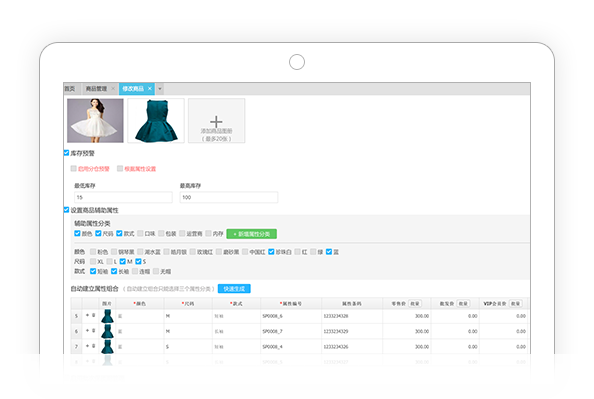The width and height of the screenshot is (594, 399).
Task: Close the 商品管理 tab
Action: (x=113, y=89)
